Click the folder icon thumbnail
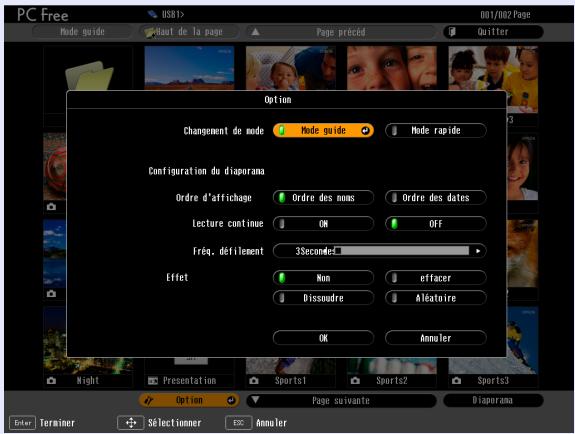The height and width of the screenshot is (434, 575). pyautogui.click(x=89, y=76)
